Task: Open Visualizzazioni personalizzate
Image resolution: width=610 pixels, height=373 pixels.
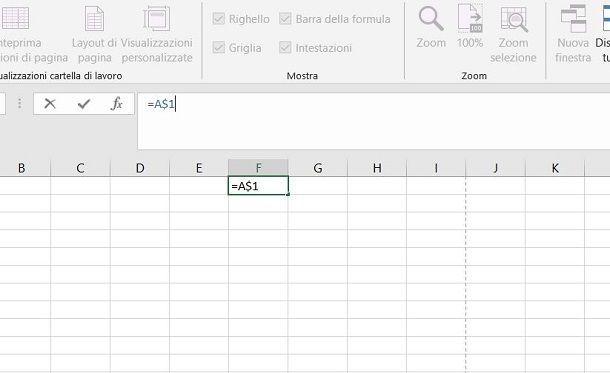Action: click(x=156, y=34)
